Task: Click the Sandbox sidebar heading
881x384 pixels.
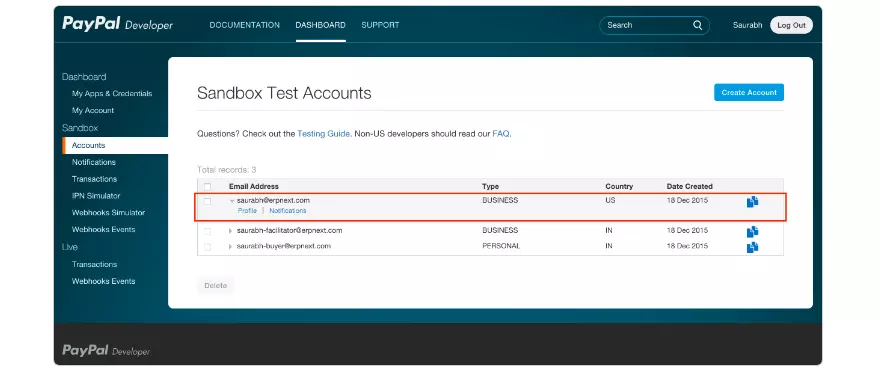Action: 80,128
